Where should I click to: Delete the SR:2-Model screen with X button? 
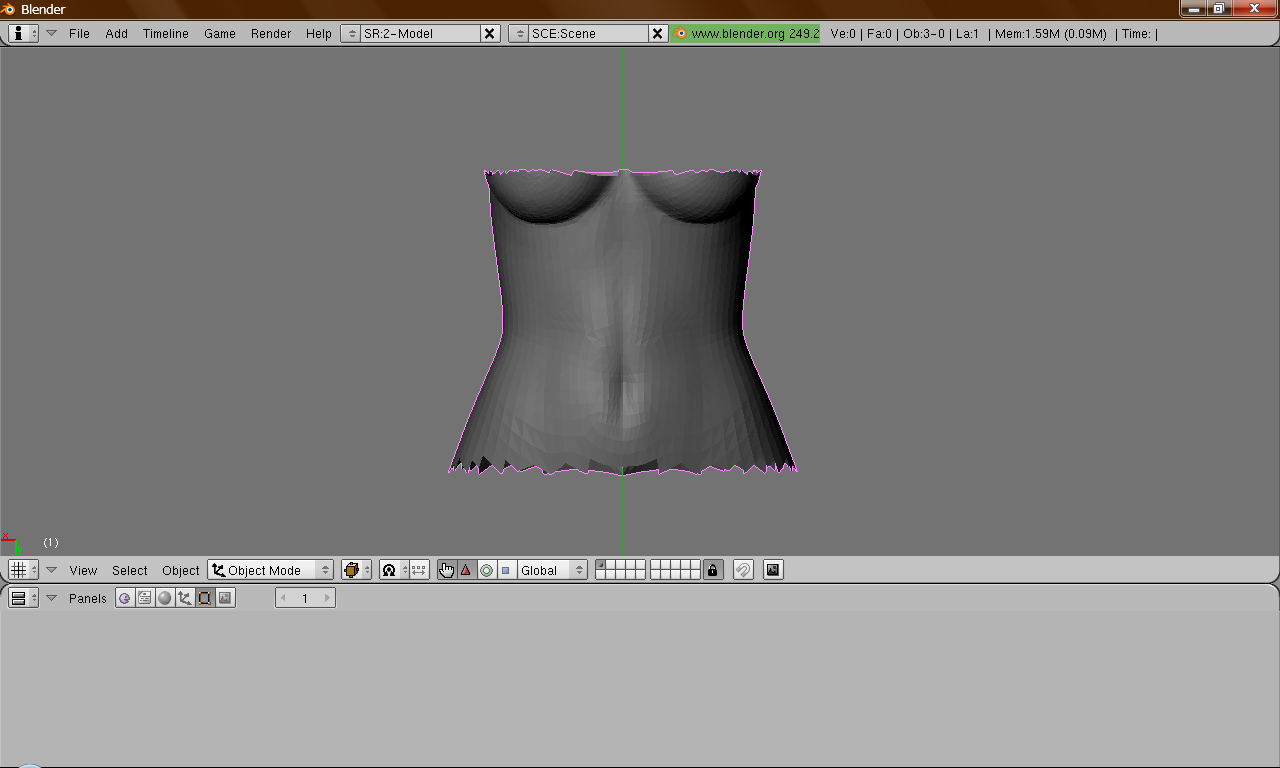490,33
